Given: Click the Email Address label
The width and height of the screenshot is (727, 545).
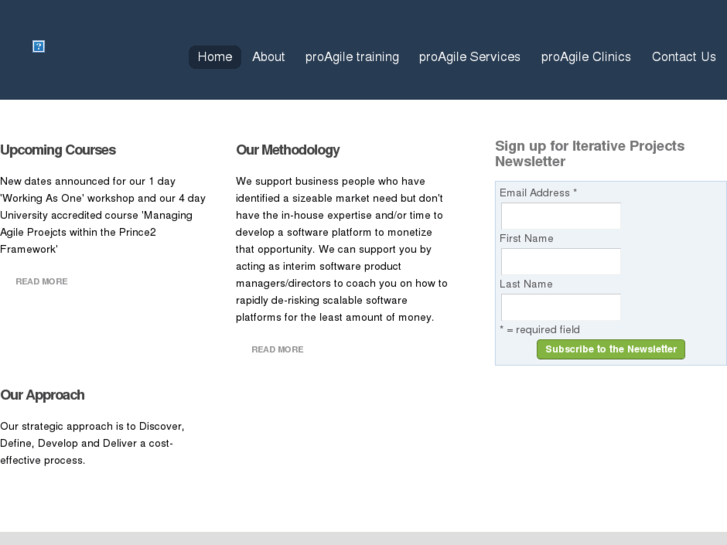Looking at the screenshot, I should (x=535, y=193).
